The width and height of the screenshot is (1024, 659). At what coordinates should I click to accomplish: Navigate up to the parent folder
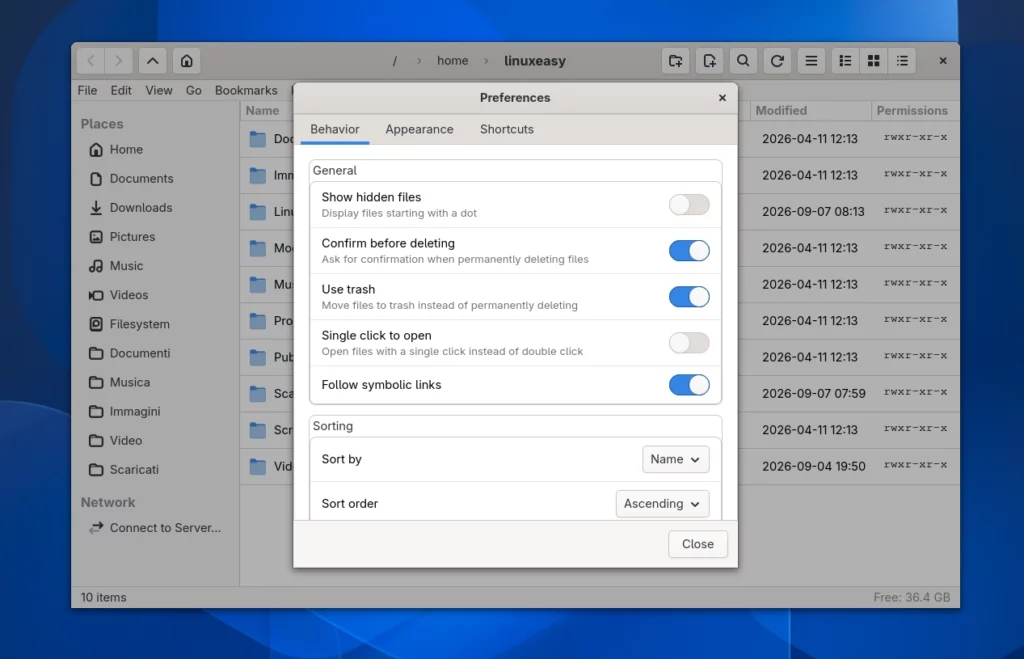click(152, 61)
